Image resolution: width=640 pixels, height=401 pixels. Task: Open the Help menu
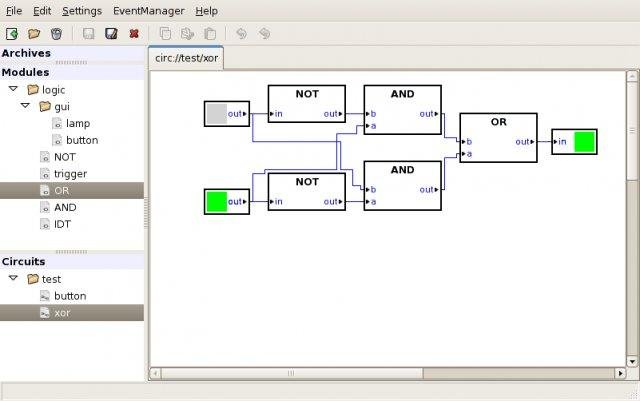206,11
